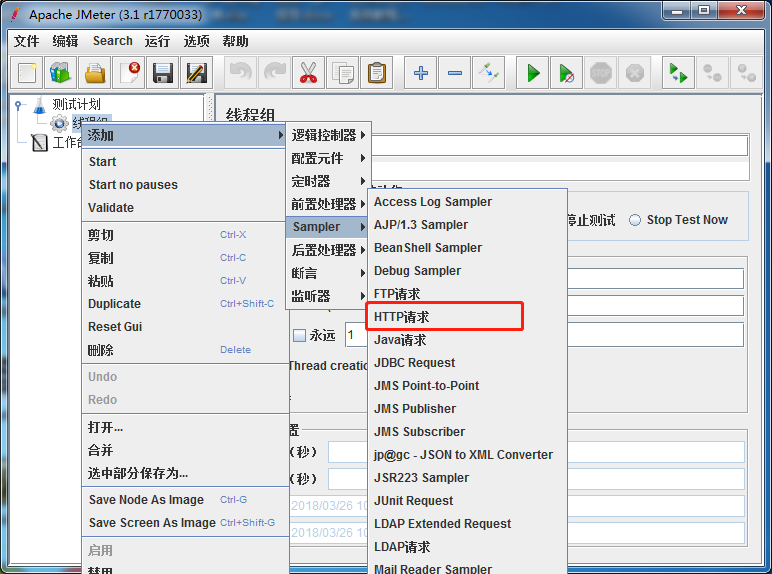772x574 pixels.
Task: Choose Start in the context menu
Action: click(184, 161)
